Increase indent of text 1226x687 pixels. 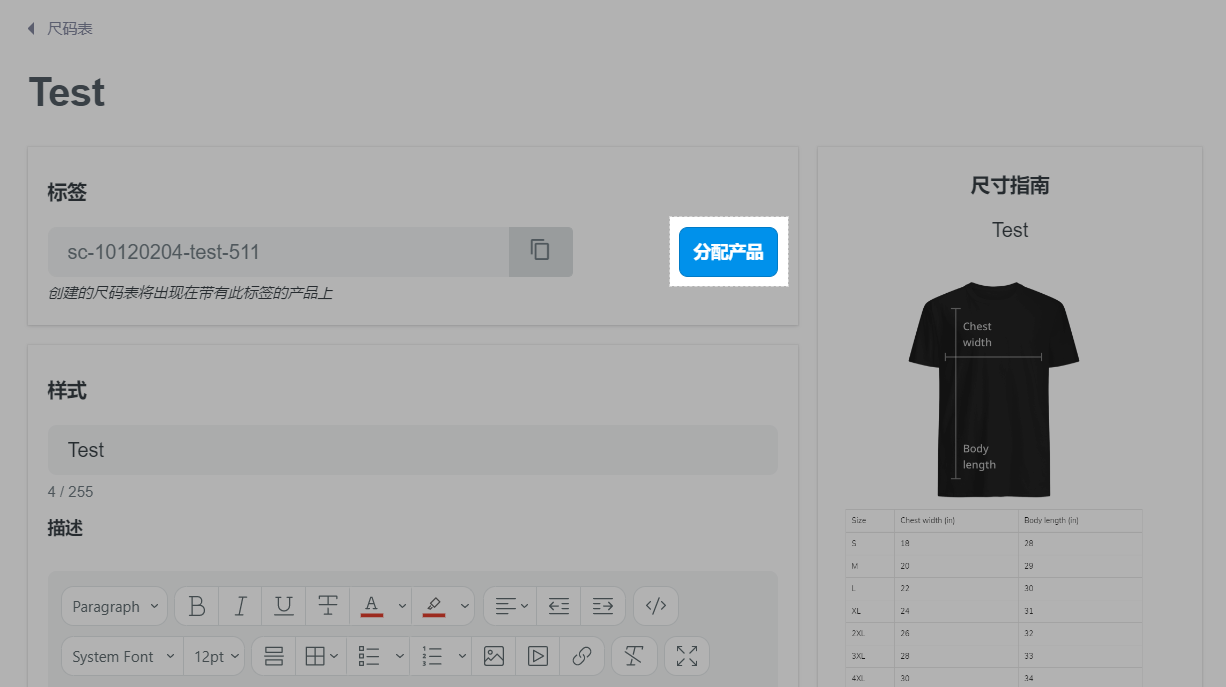click(x=603, y=606)
